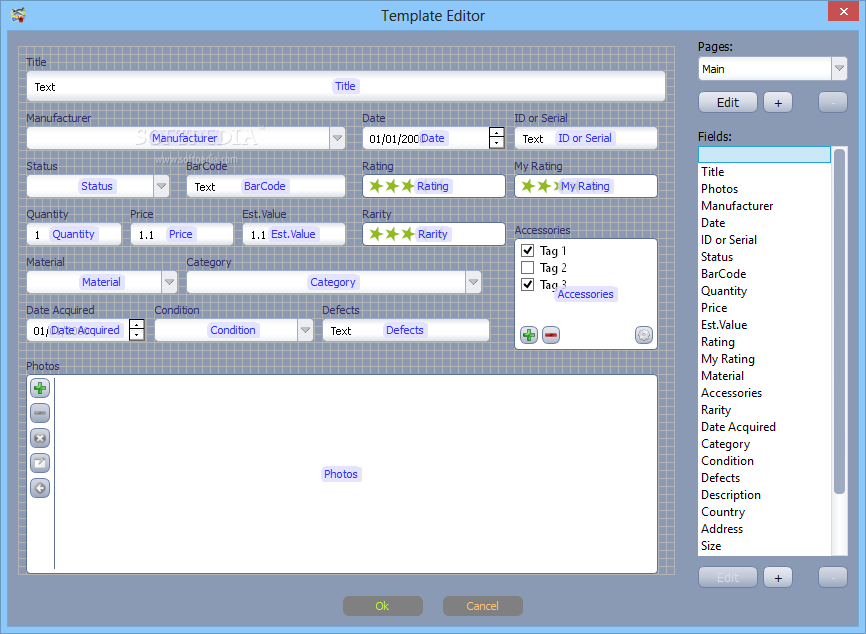Click the X delete icon in Photos panel
This screenshot has height=634, width=866.
(40, 438)
